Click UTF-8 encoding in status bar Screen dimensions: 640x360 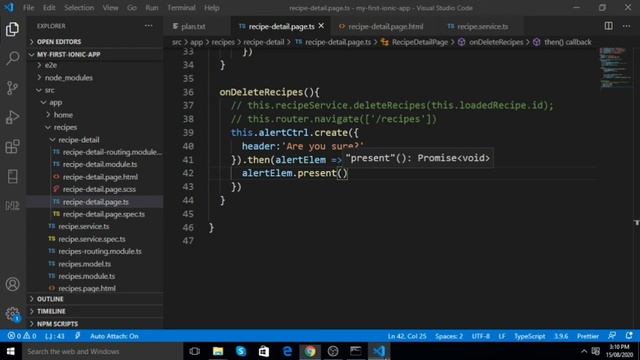(481, 336)
